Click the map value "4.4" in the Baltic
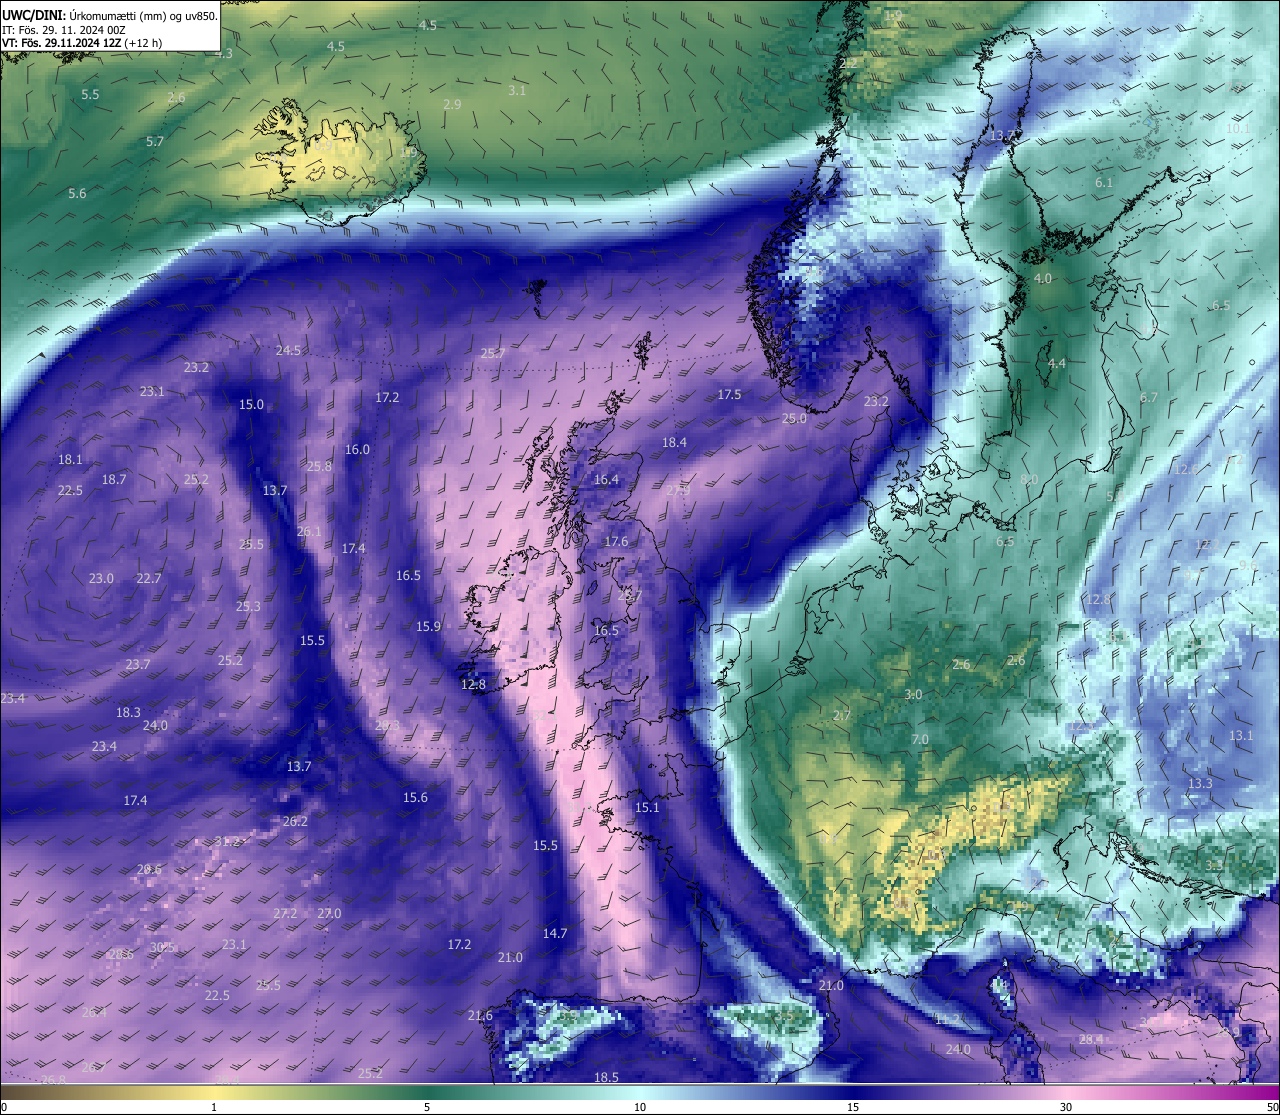The width and height of the screenshot is (1280, 1115). [x=1057, y=364]
